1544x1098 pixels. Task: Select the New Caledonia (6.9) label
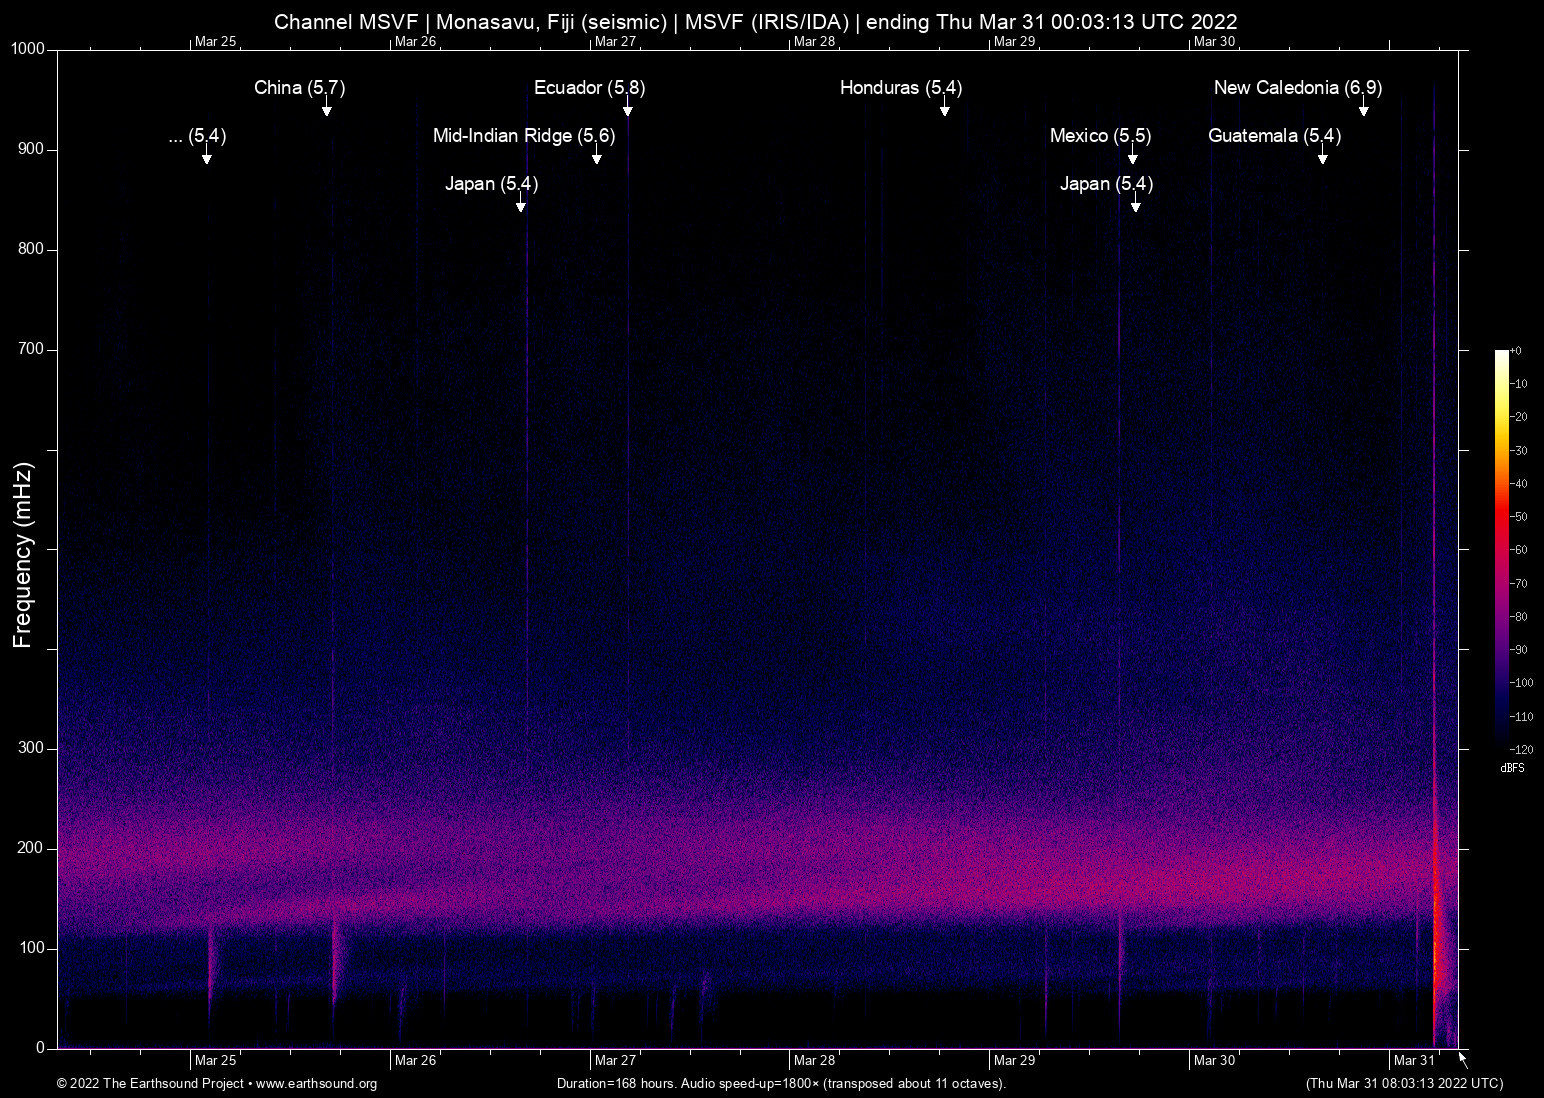click(1297, 88)
